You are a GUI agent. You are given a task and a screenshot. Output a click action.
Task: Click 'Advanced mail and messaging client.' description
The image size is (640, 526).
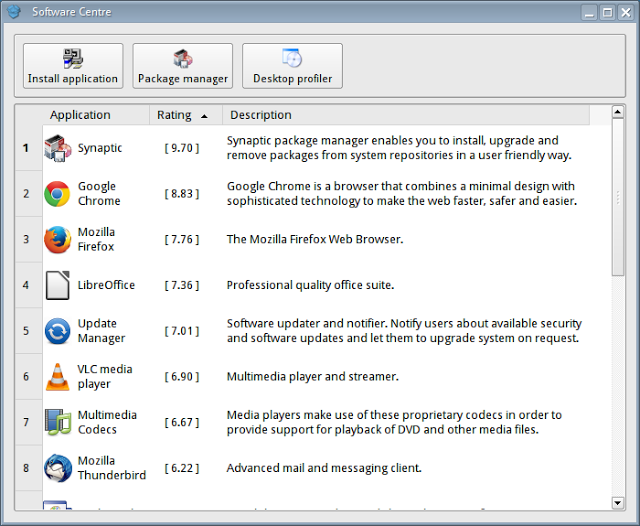pyautogui.click(x=324, y=468)
